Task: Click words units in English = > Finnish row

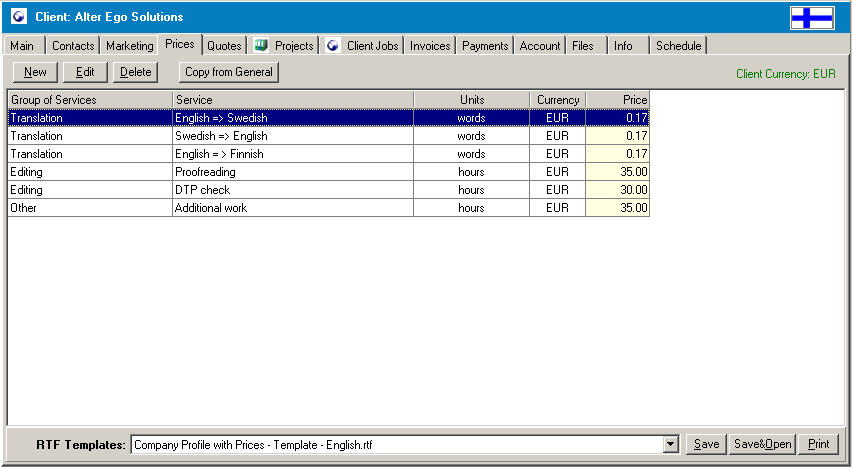Action: point(472,154)
